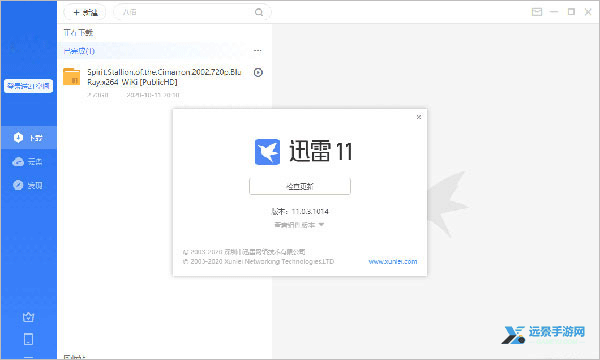Select the Spirit.Stallion.of.the.Cimarron file name
This screenshot has width=600, height=360.
coord(164,77)
